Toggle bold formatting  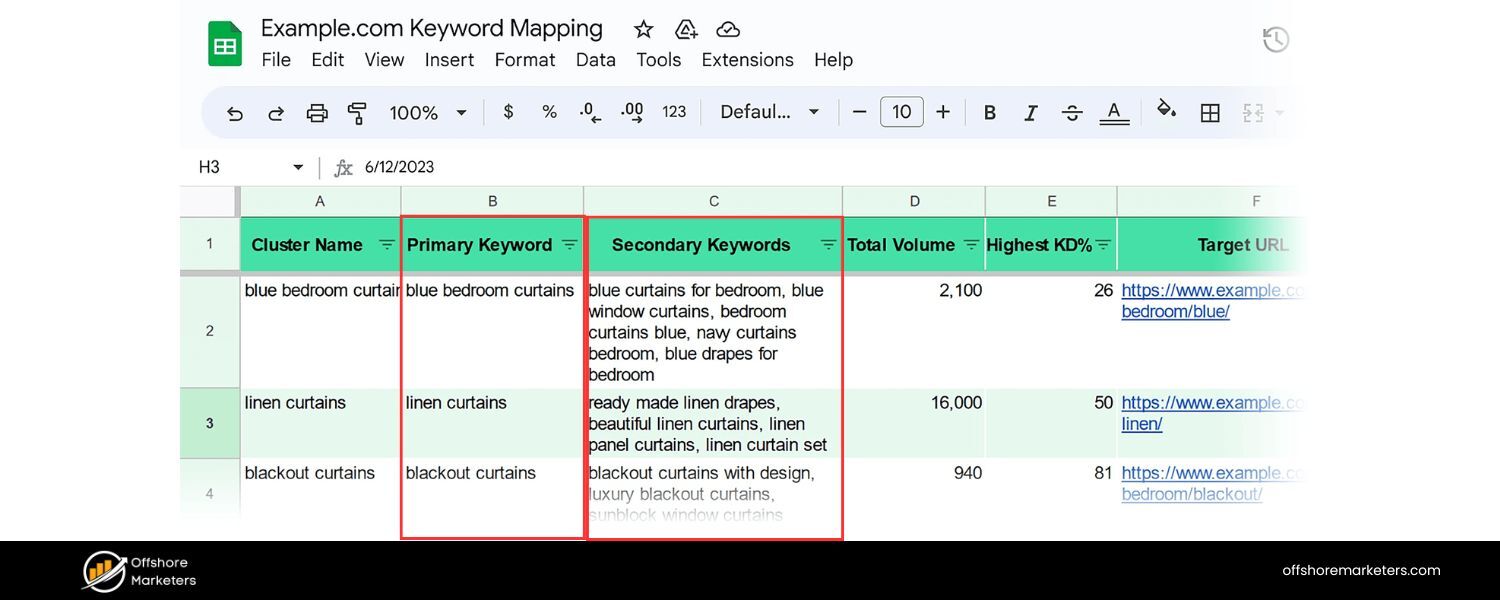click(x=989, y=112)
